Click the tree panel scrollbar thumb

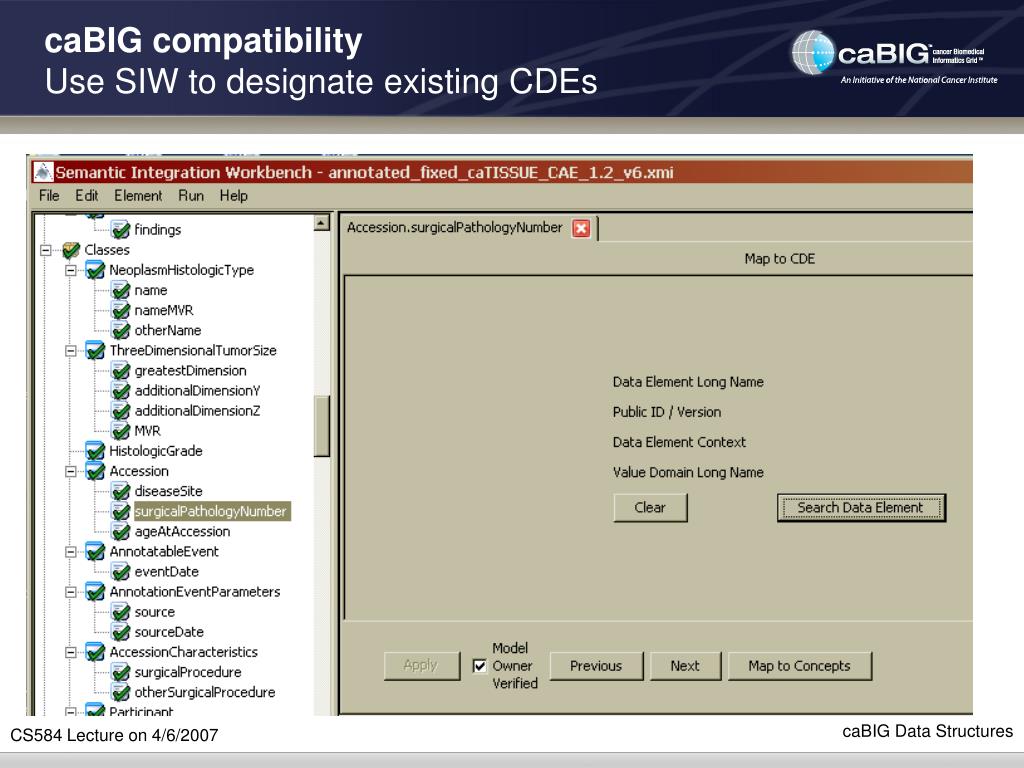pos(321,426)
